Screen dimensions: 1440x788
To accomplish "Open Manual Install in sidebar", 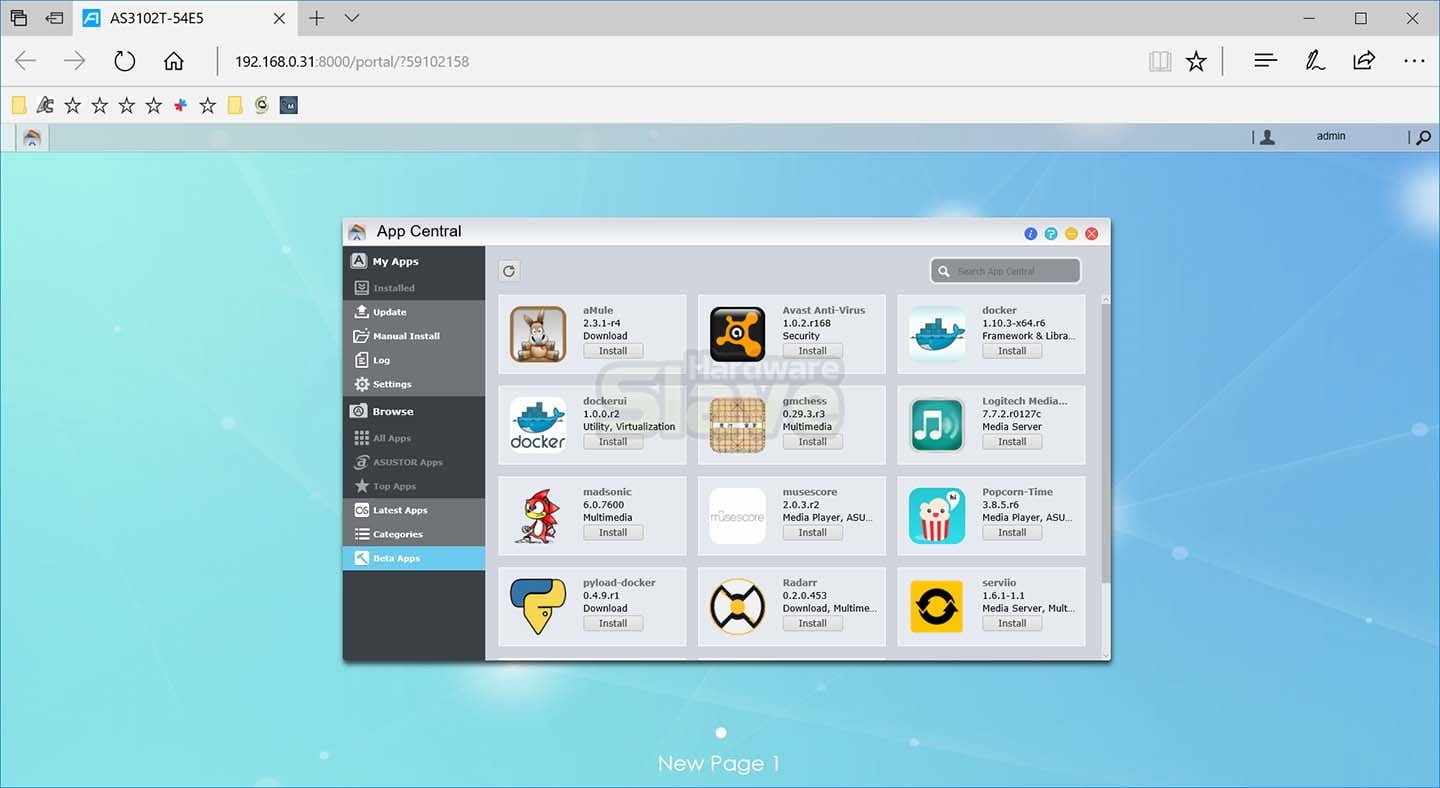I will pyautogui.click(x=414, y=336).
